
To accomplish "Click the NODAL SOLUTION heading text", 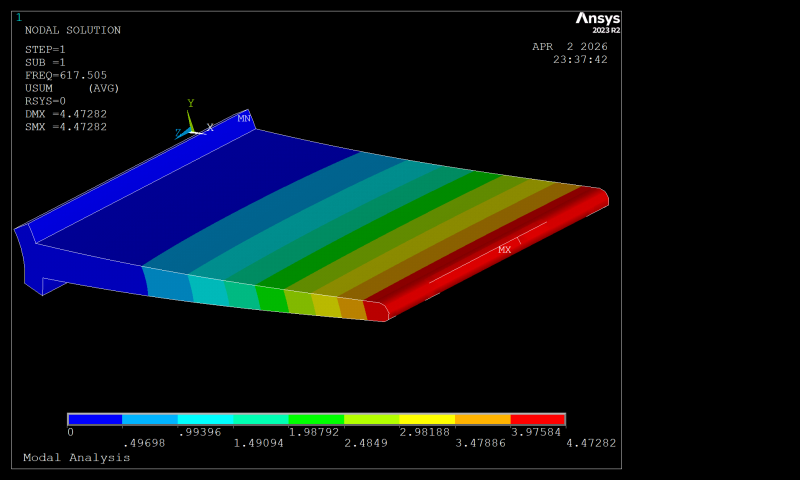I will [72, 30].
